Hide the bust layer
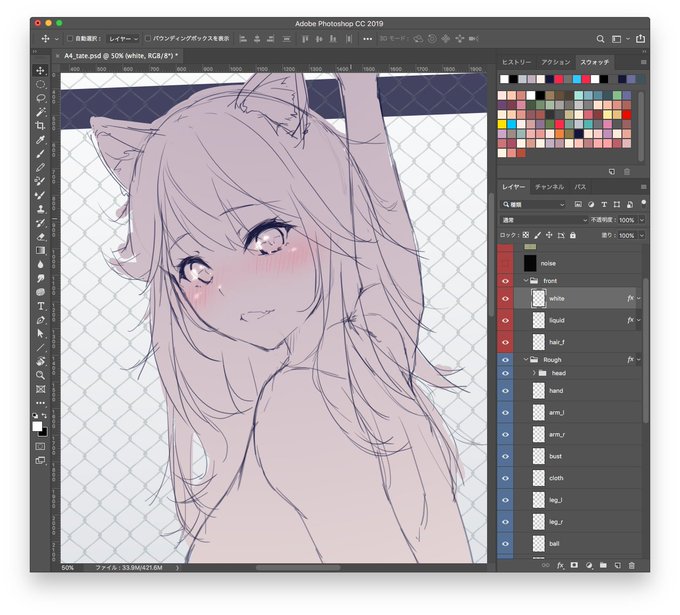Viewport: 680px width, 615px height. 505,456
